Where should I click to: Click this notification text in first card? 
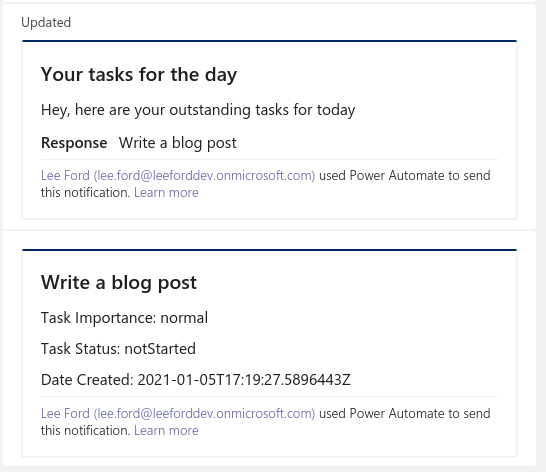click(86, 192)
